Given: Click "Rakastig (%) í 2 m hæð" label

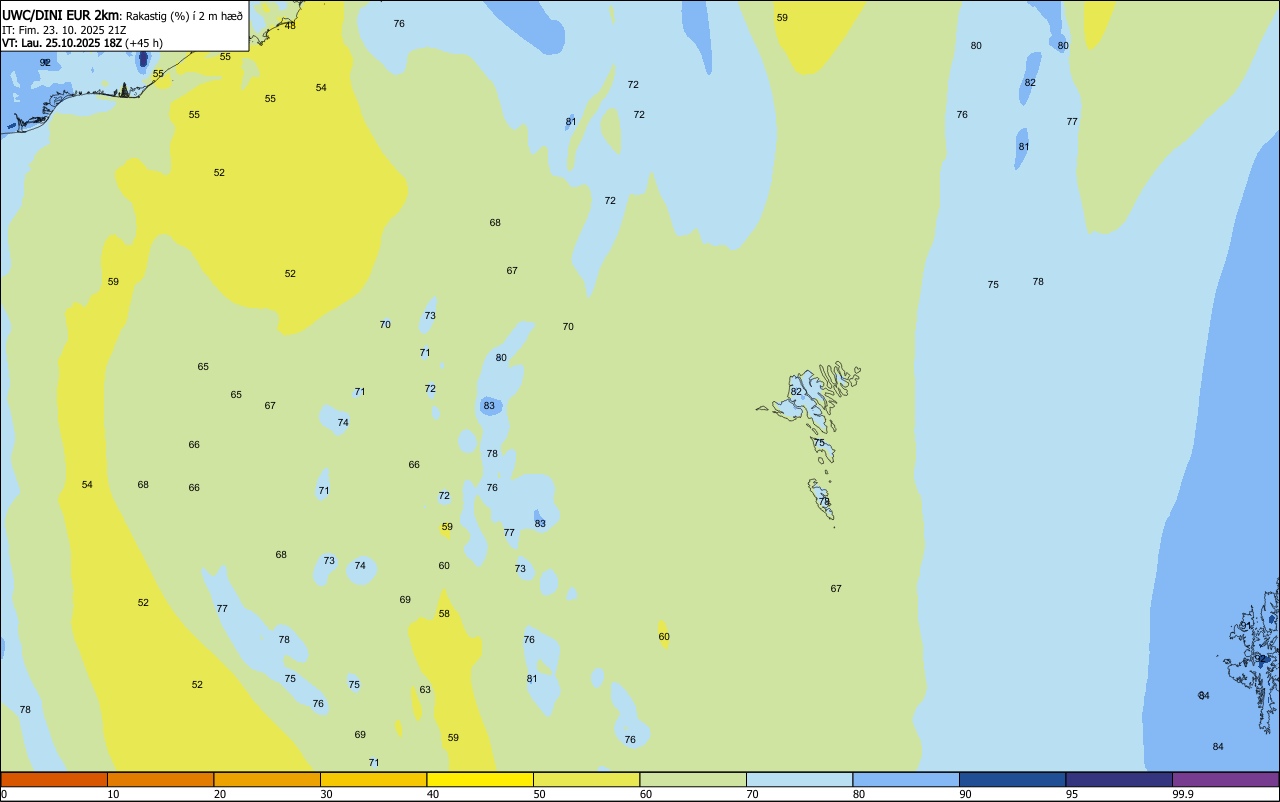Looking at the screenshot, I should coord(184,16).
